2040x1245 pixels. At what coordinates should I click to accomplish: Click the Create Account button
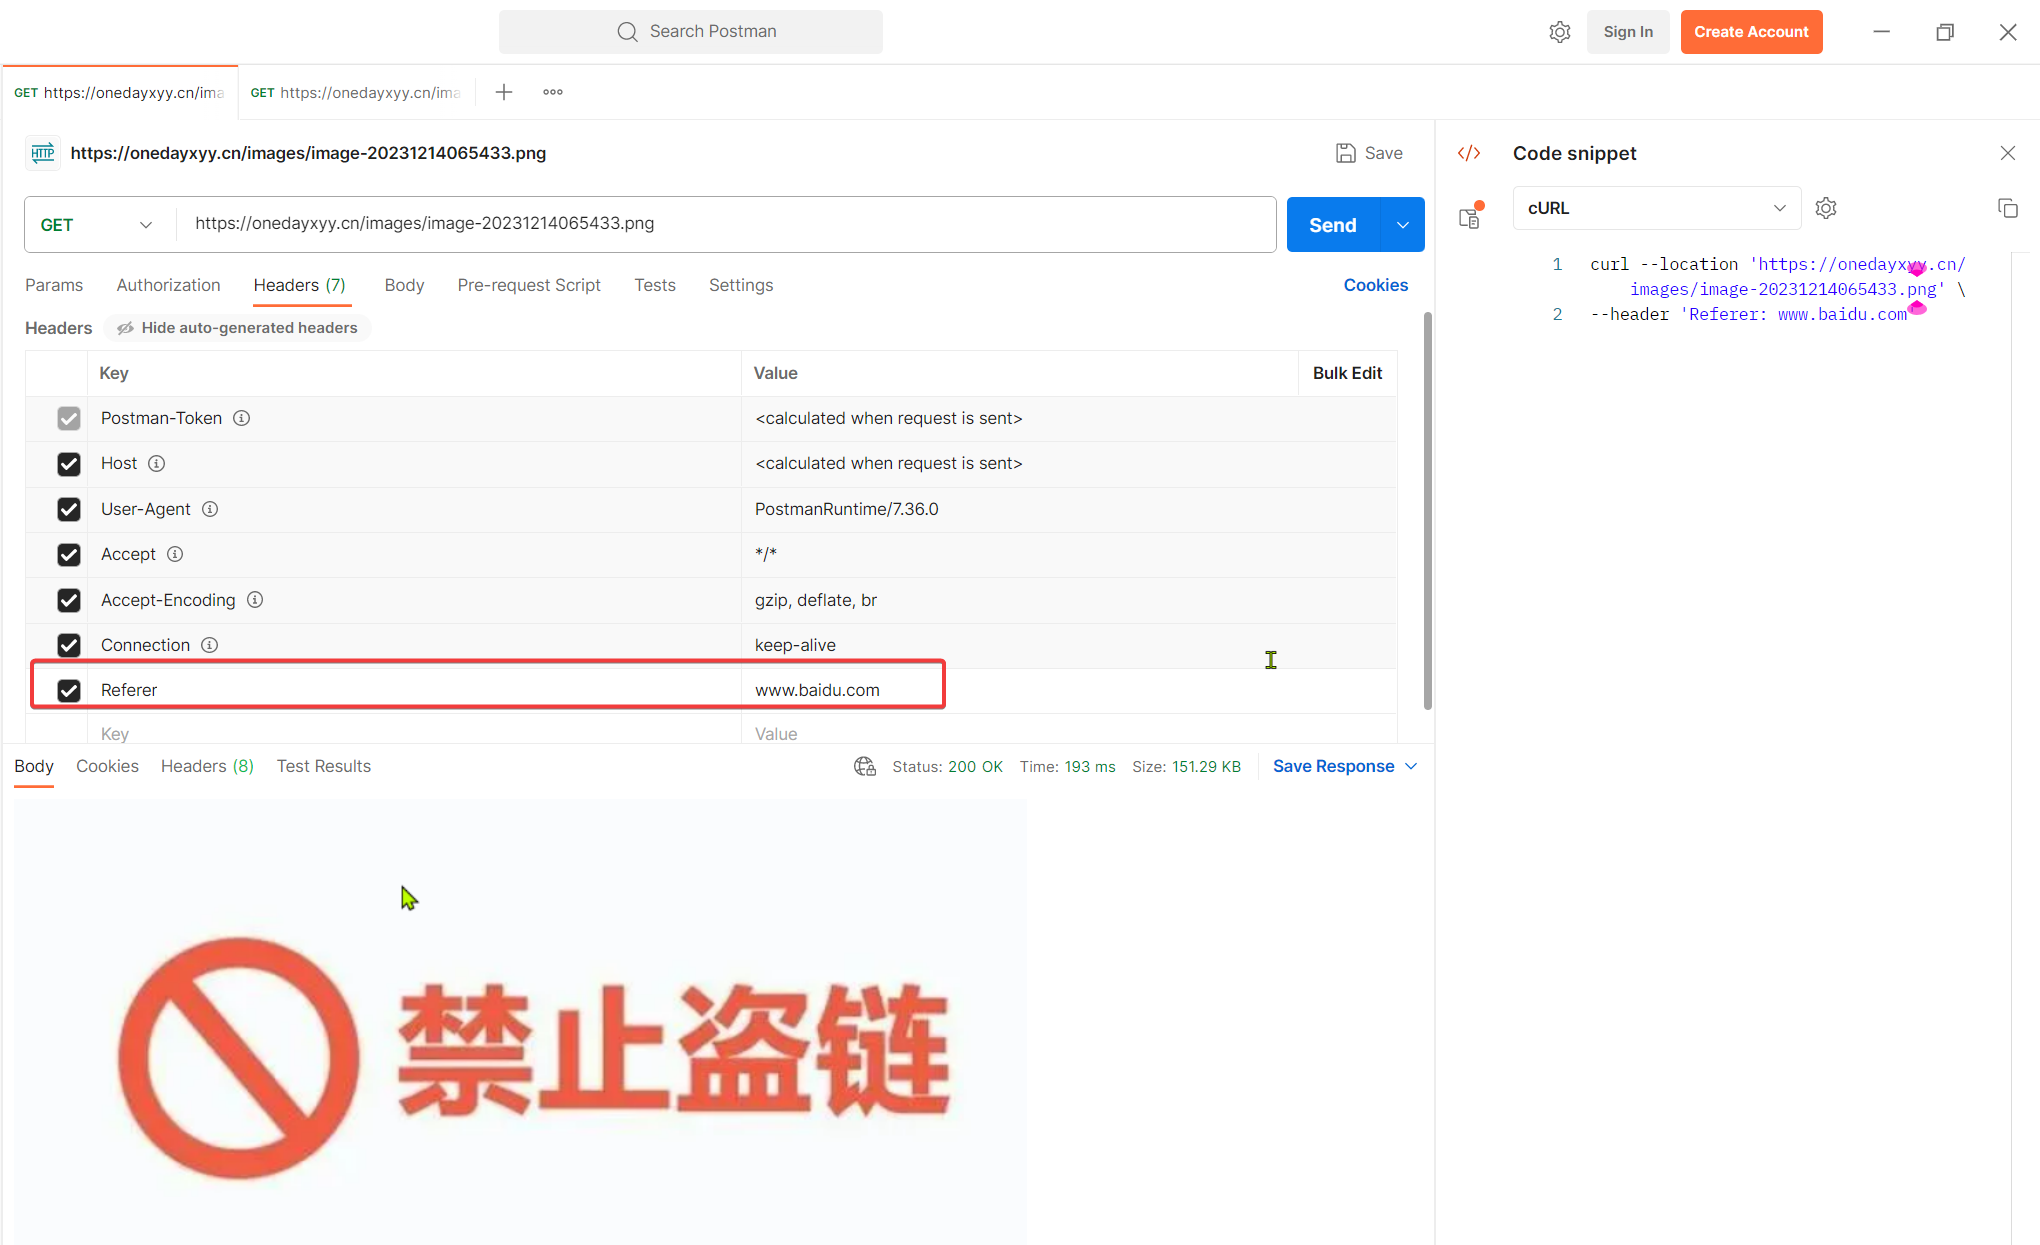point(1751,31)
